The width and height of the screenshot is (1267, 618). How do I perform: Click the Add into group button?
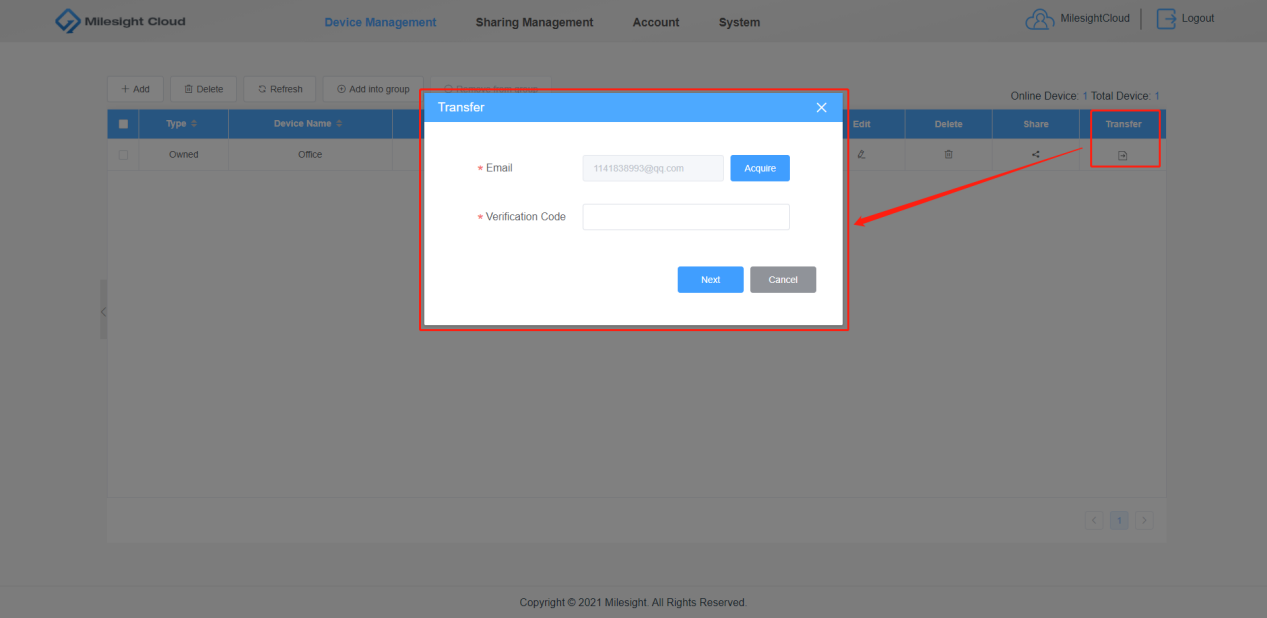(x=373, y=89)
